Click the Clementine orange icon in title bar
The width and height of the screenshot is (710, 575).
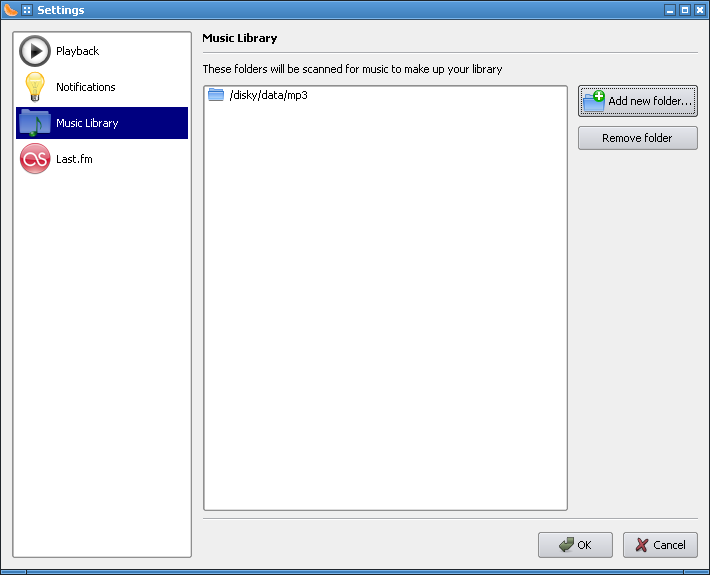coord(10,10)
